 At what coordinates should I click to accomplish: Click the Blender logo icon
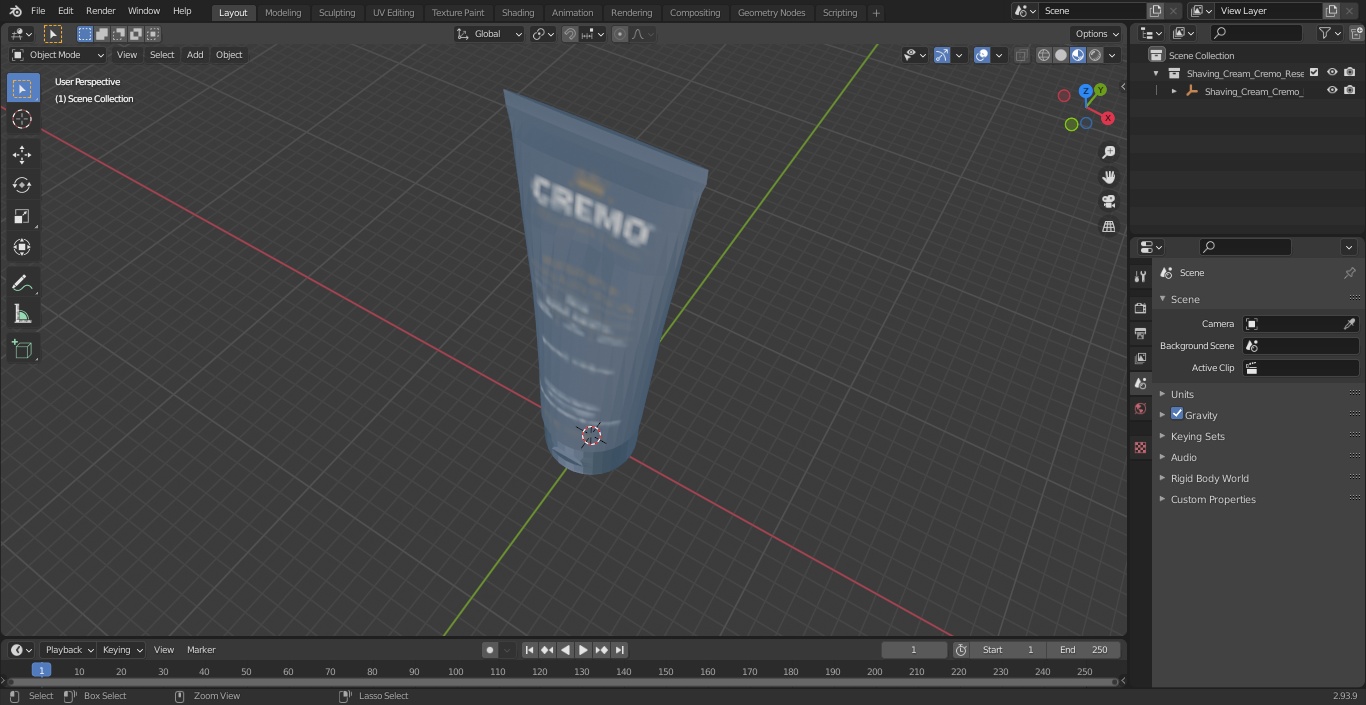tap(15, 11)
